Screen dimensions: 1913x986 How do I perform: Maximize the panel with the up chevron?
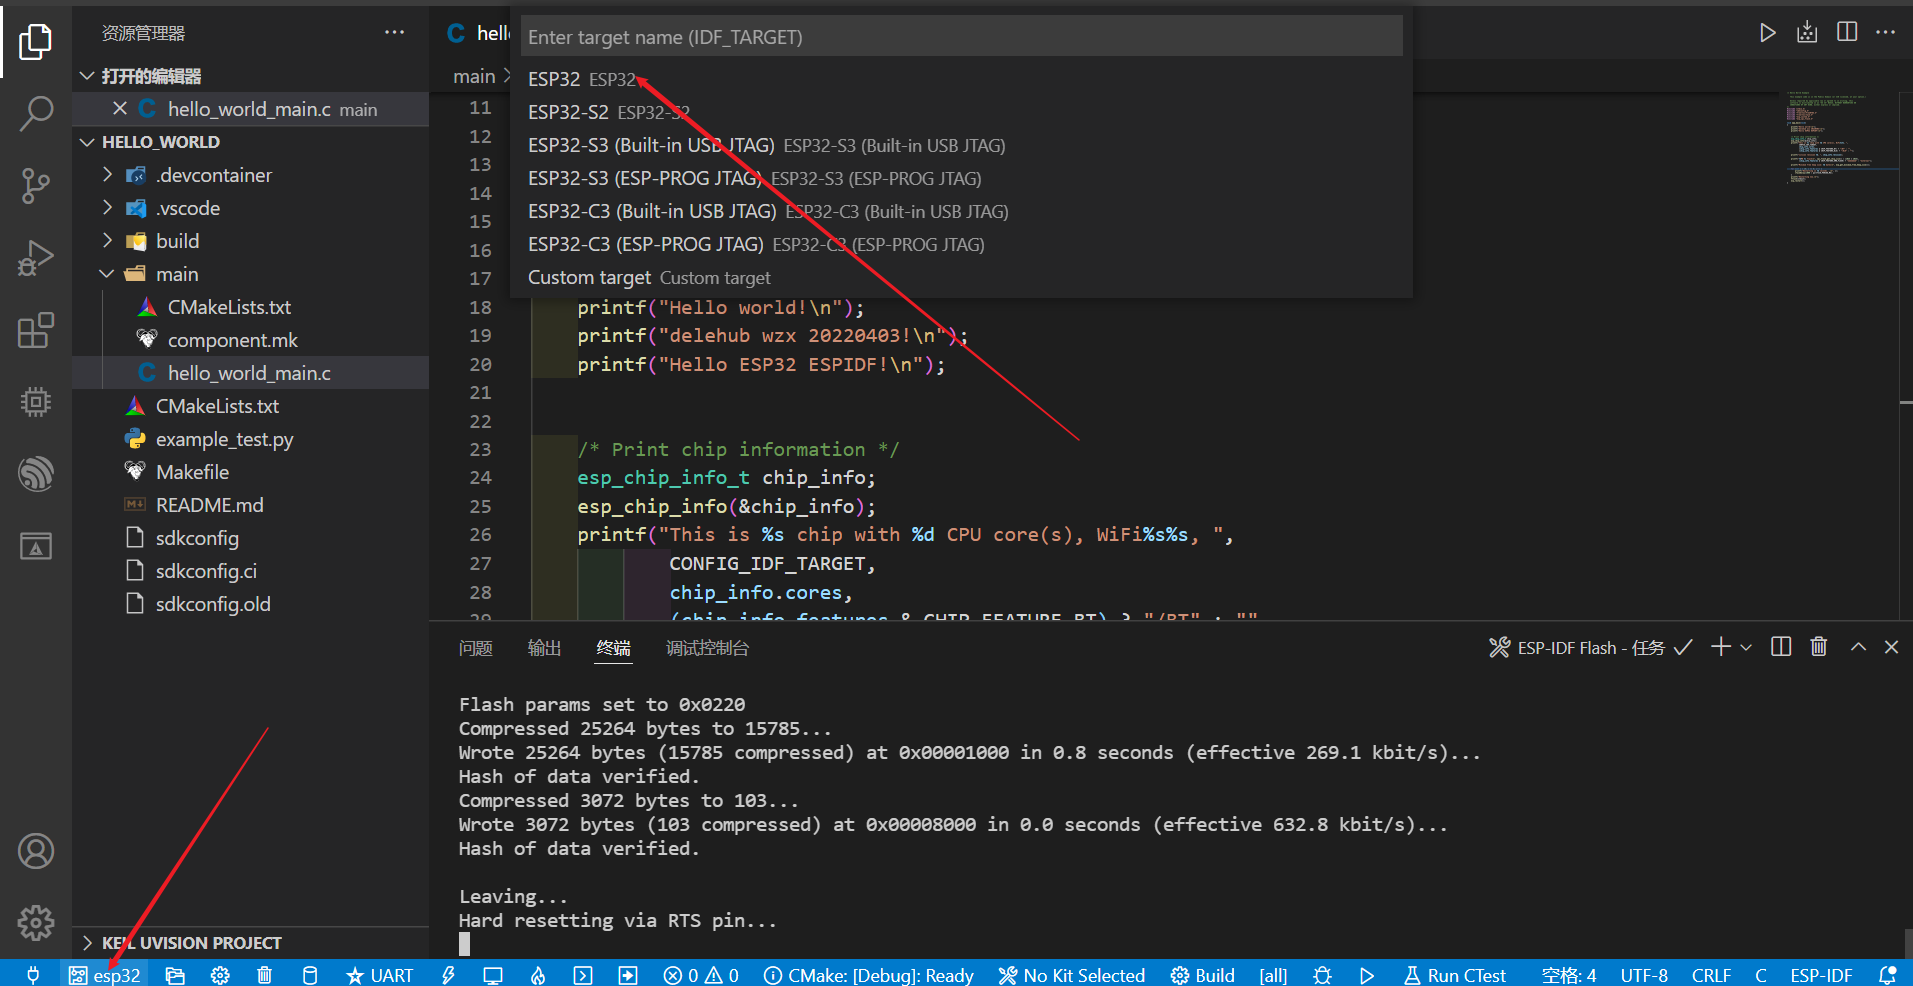coord(1858,647)
